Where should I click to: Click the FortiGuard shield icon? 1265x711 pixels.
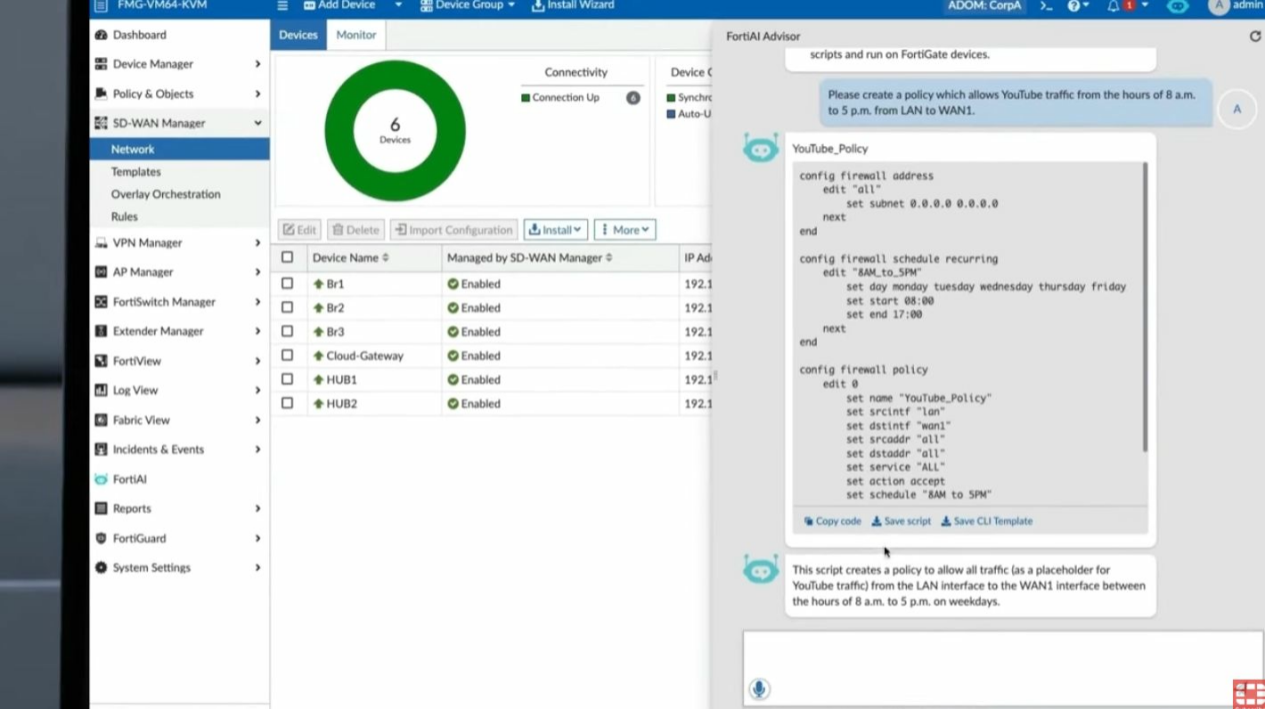coord(101,538)
